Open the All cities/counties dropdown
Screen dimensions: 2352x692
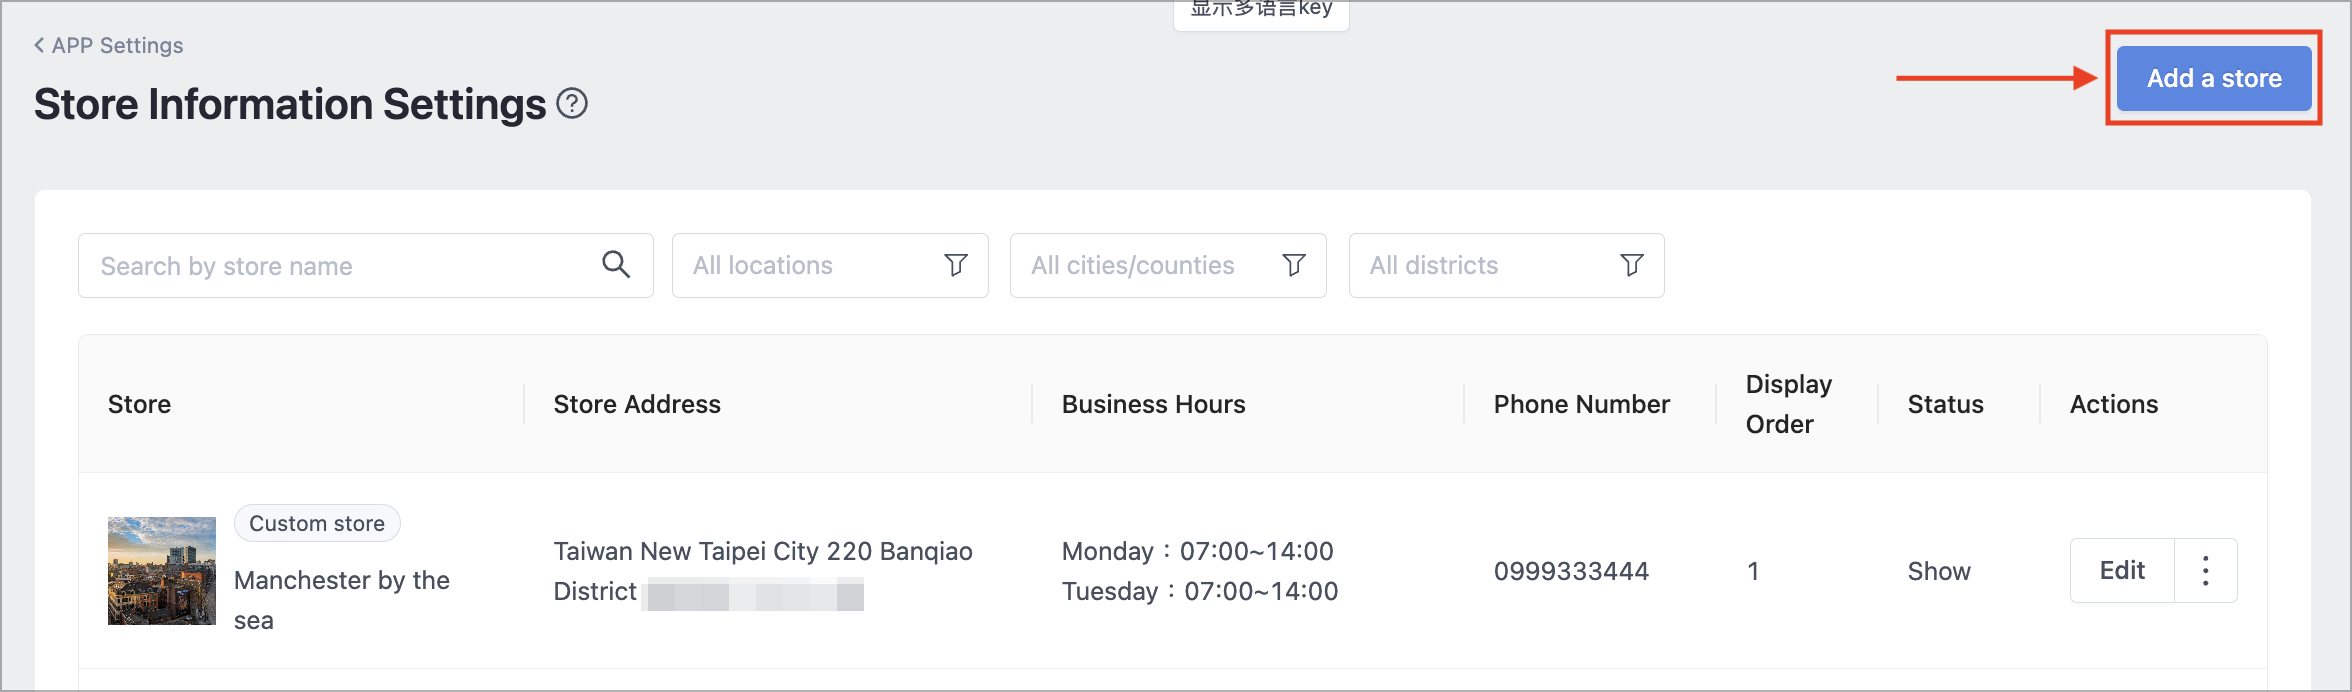[1168, 265]
